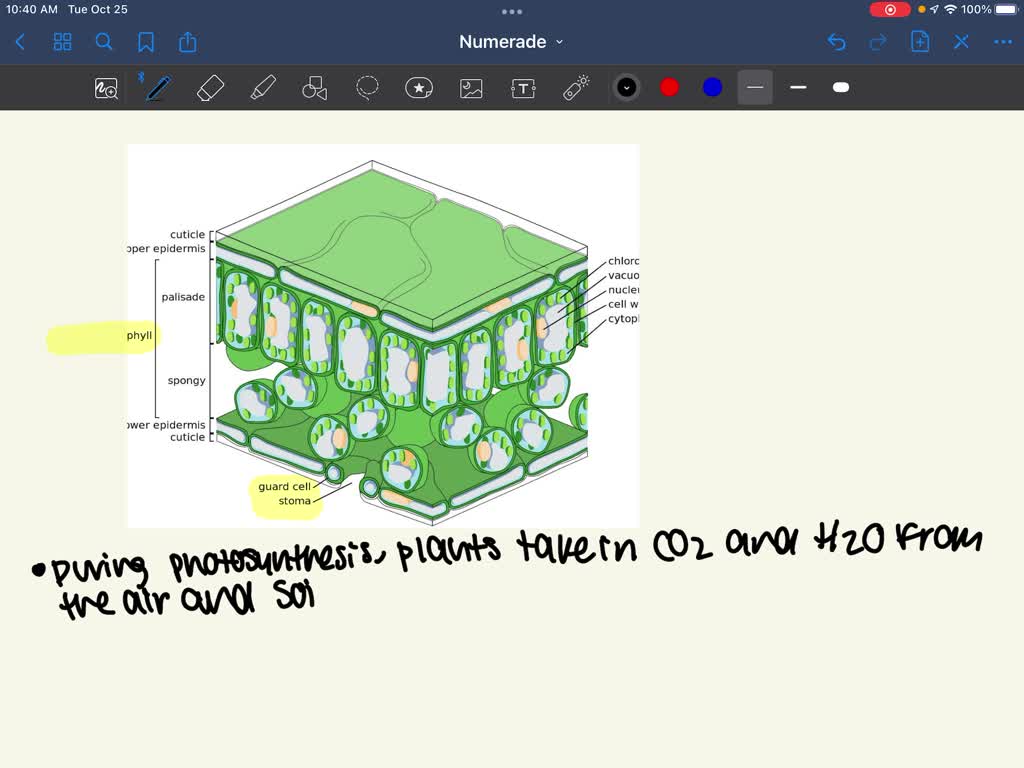
Task: Open the Share sheet
Action: coord(188,42)
